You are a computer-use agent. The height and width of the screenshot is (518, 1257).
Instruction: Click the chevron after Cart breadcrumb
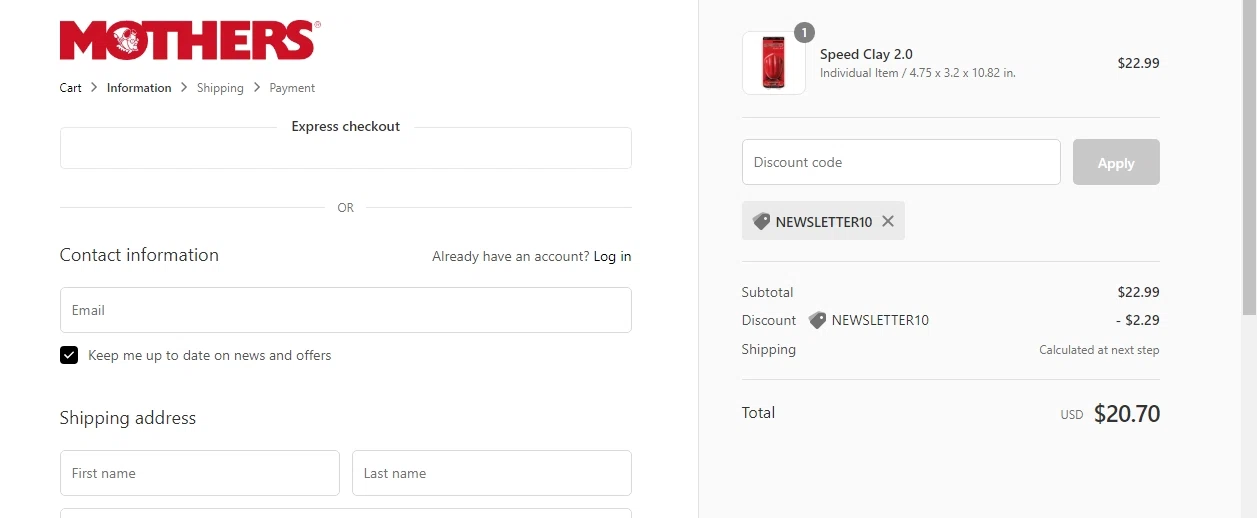tap(94, 87)
